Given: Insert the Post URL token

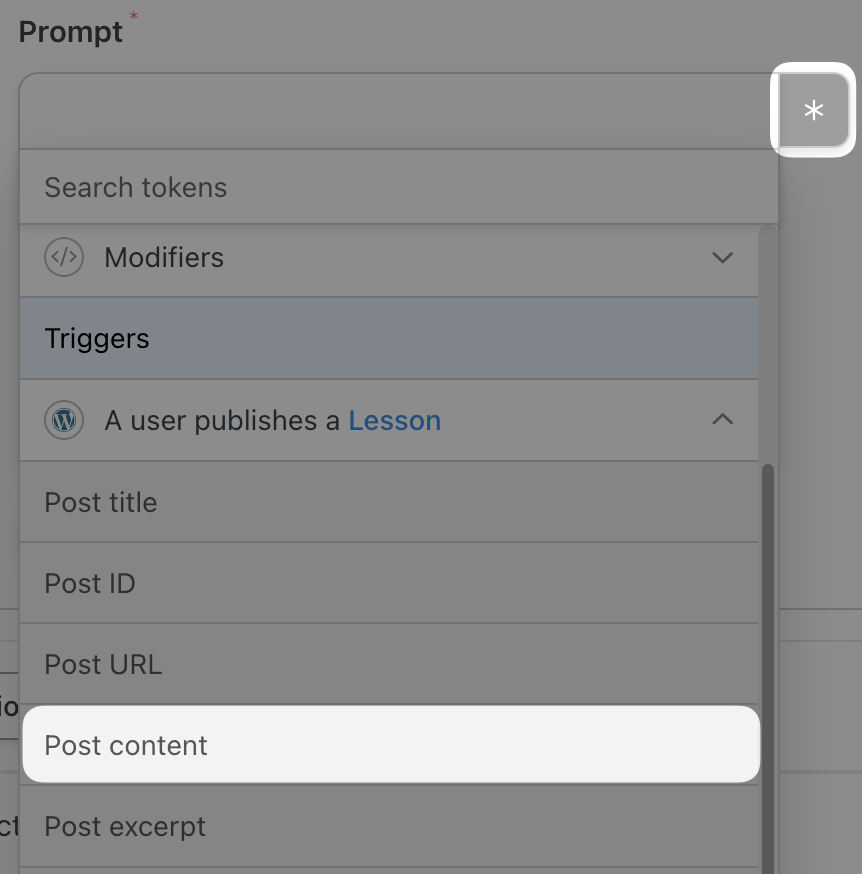Looking at the screenshot, I should (389, 664).
